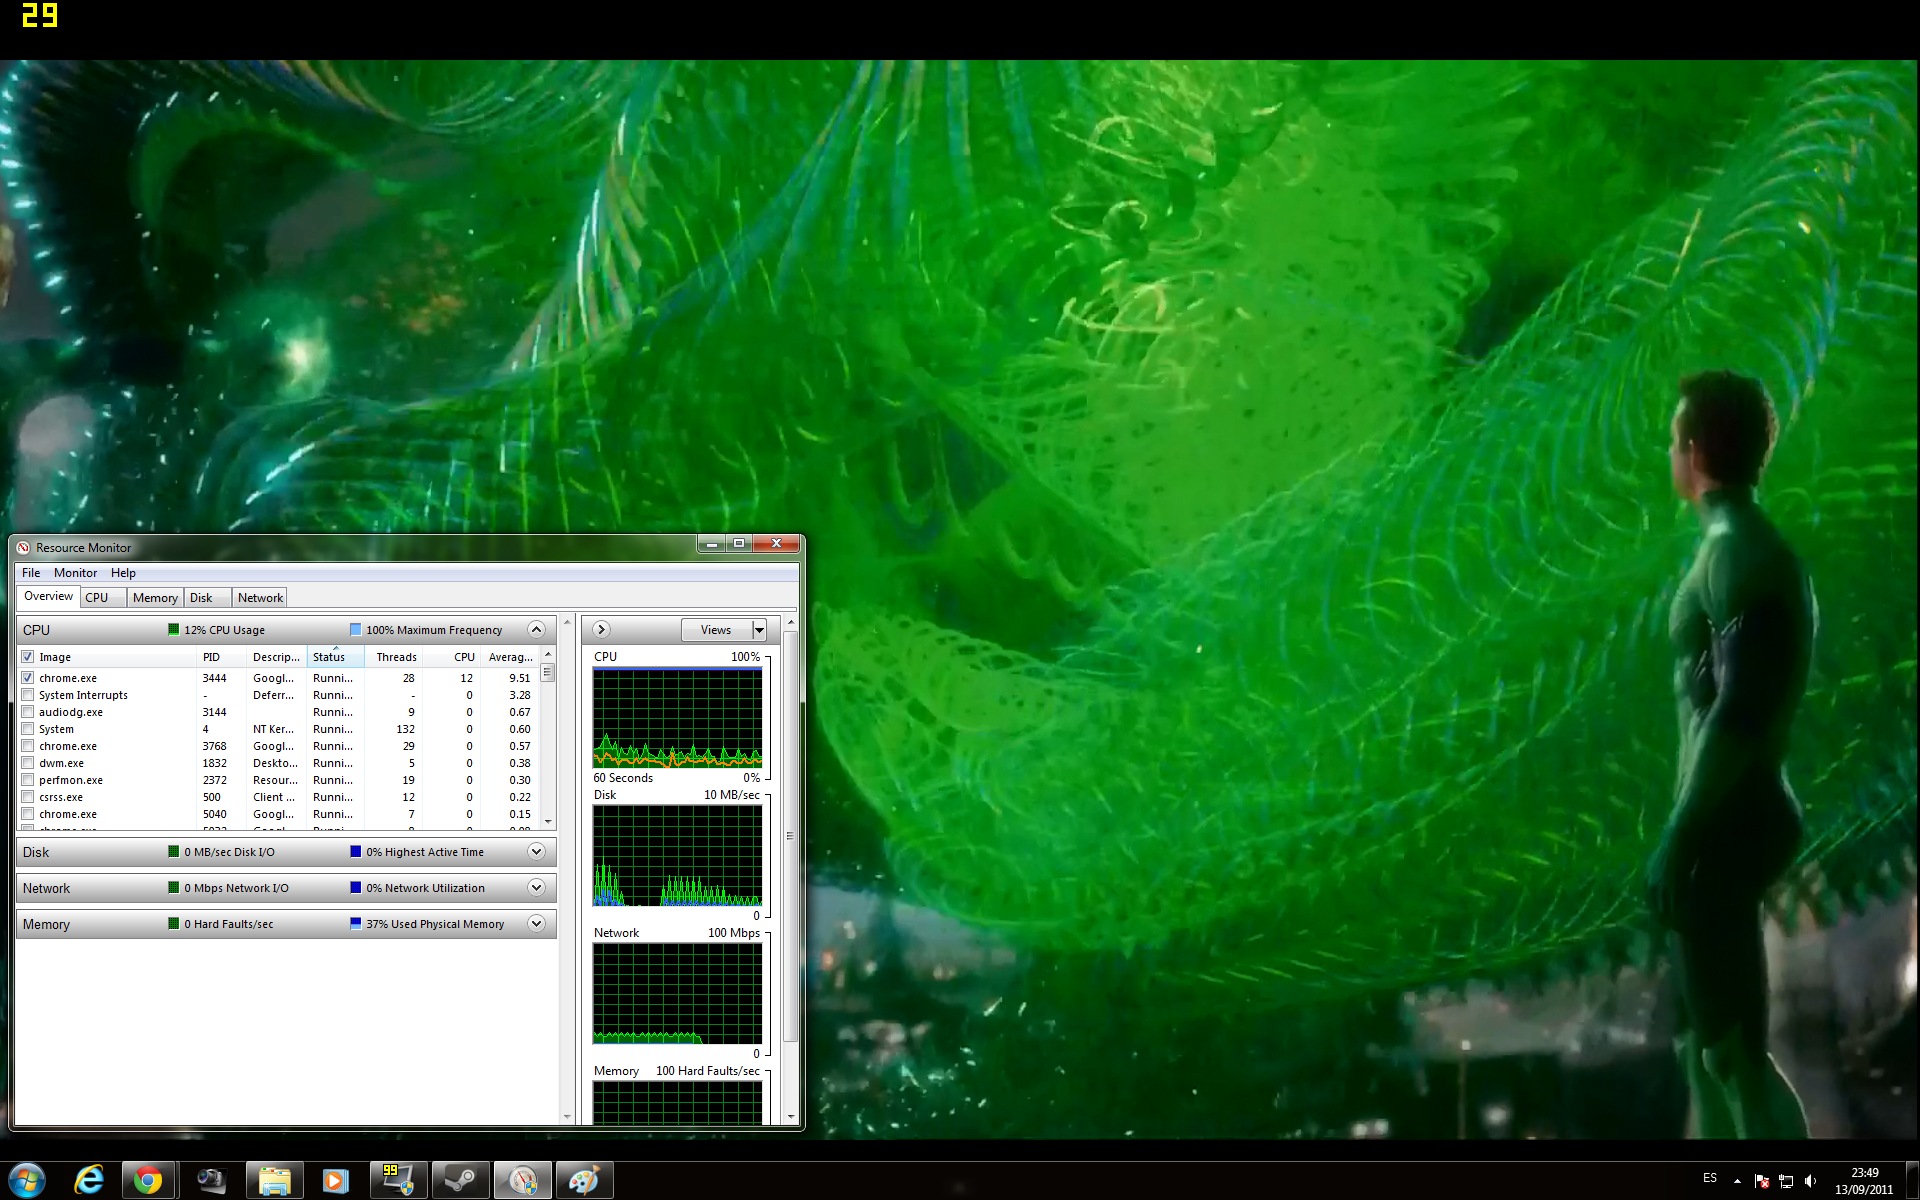
Task: Collapse graph pane with arrow button
Action: 601,630
